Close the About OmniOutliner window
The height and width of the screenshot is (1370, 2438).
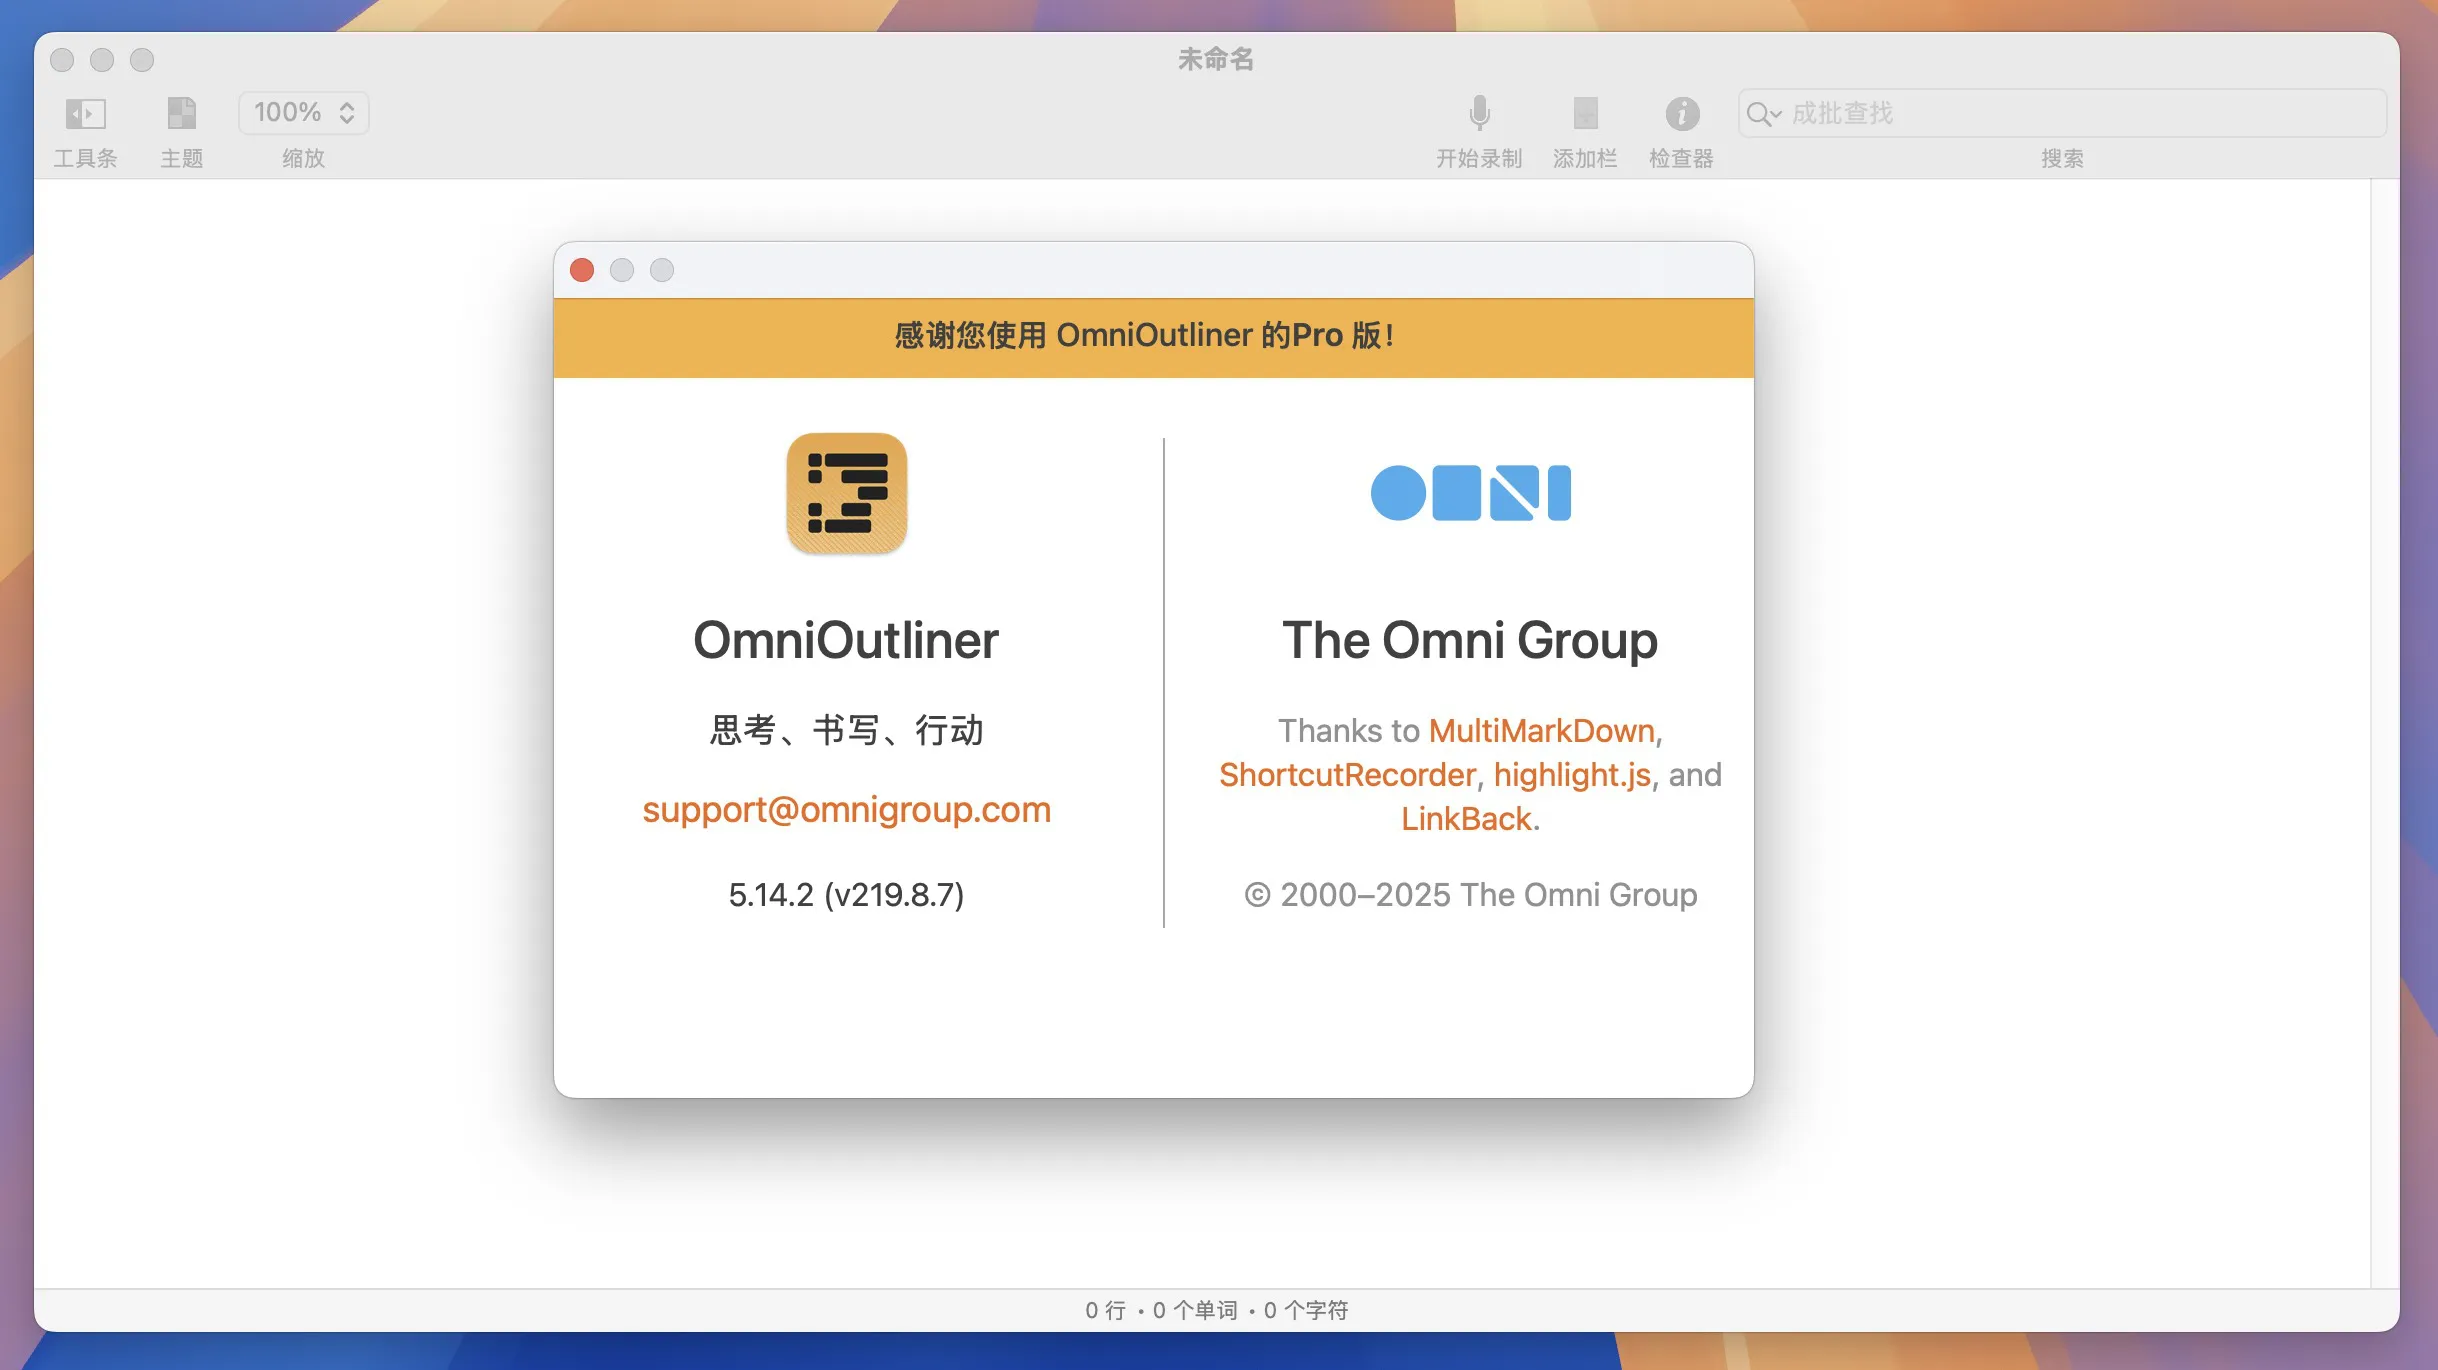[x=582, y=270]
